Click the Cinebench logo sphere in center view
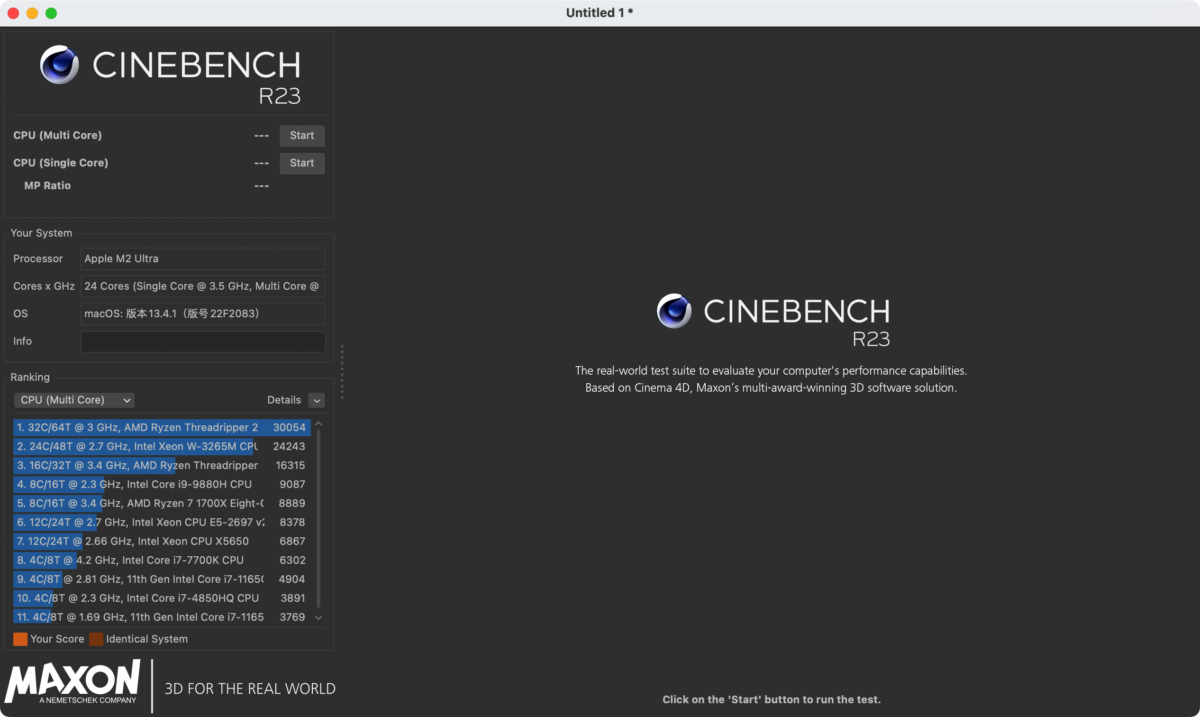 pyautogui.click(x=674, y=311)
